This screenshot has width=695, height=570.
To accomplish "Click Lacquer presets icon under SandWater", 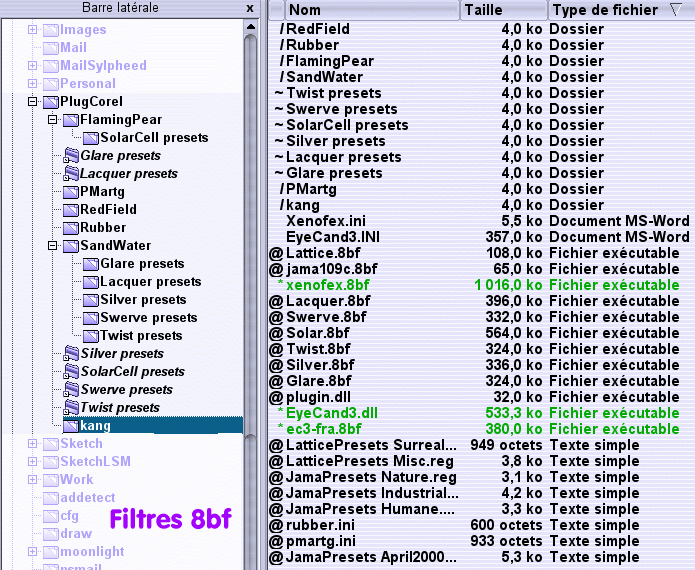I will (x=91, y=282).
